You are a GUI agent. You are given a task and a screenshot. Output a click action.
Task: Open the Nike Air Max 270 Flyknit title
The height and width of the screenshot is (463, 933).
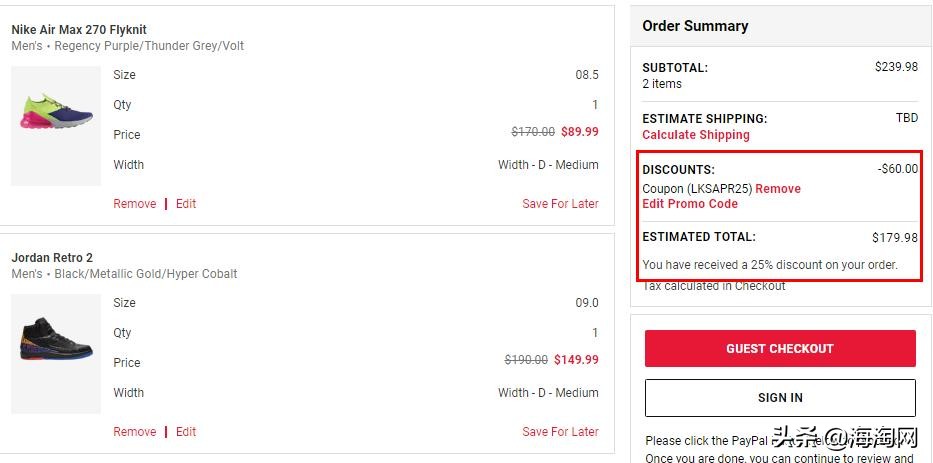(x=79, y=30)
